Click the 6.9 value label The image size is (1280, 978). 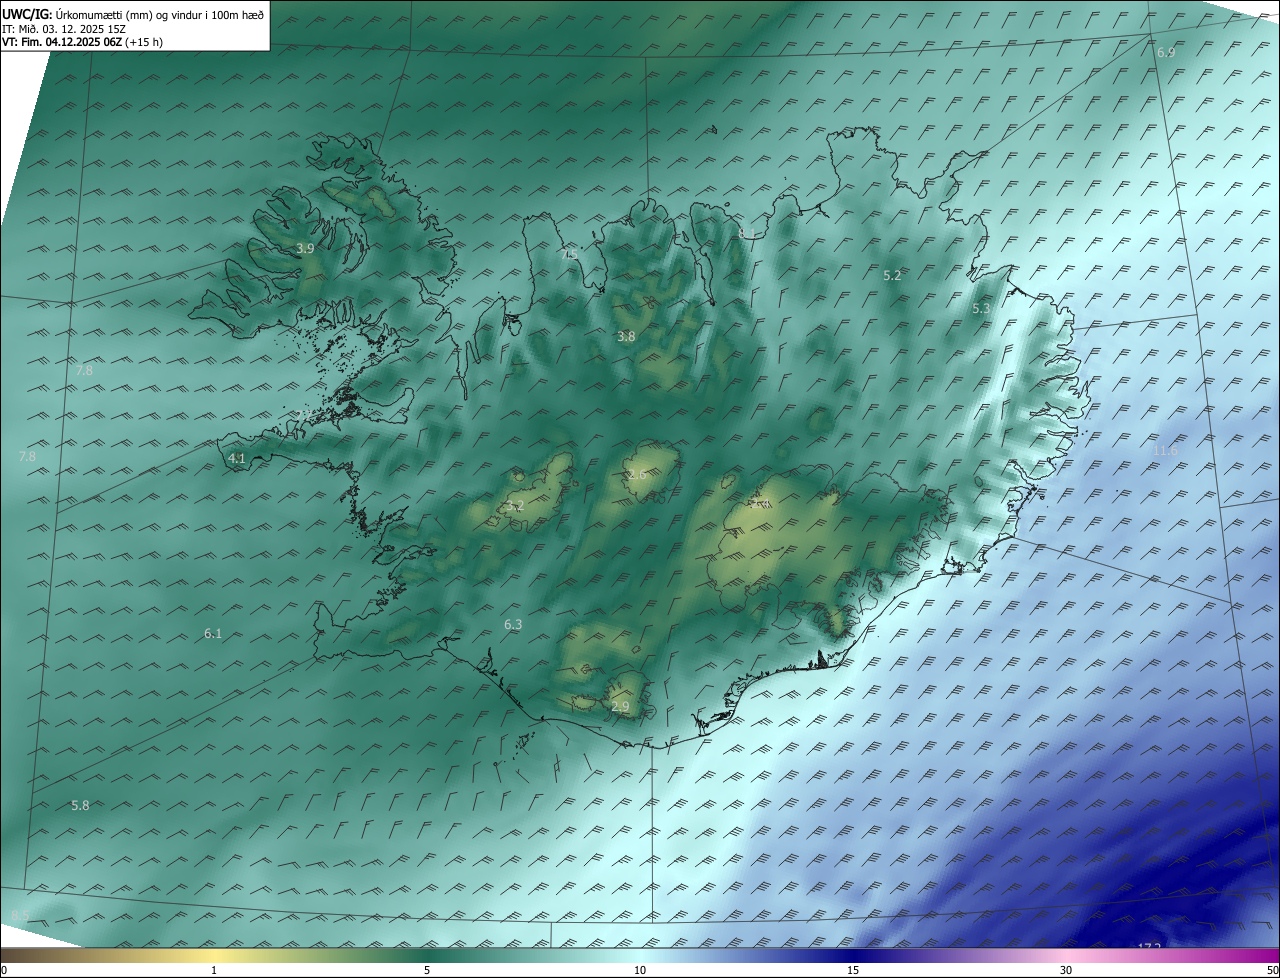coord(1166,52)
